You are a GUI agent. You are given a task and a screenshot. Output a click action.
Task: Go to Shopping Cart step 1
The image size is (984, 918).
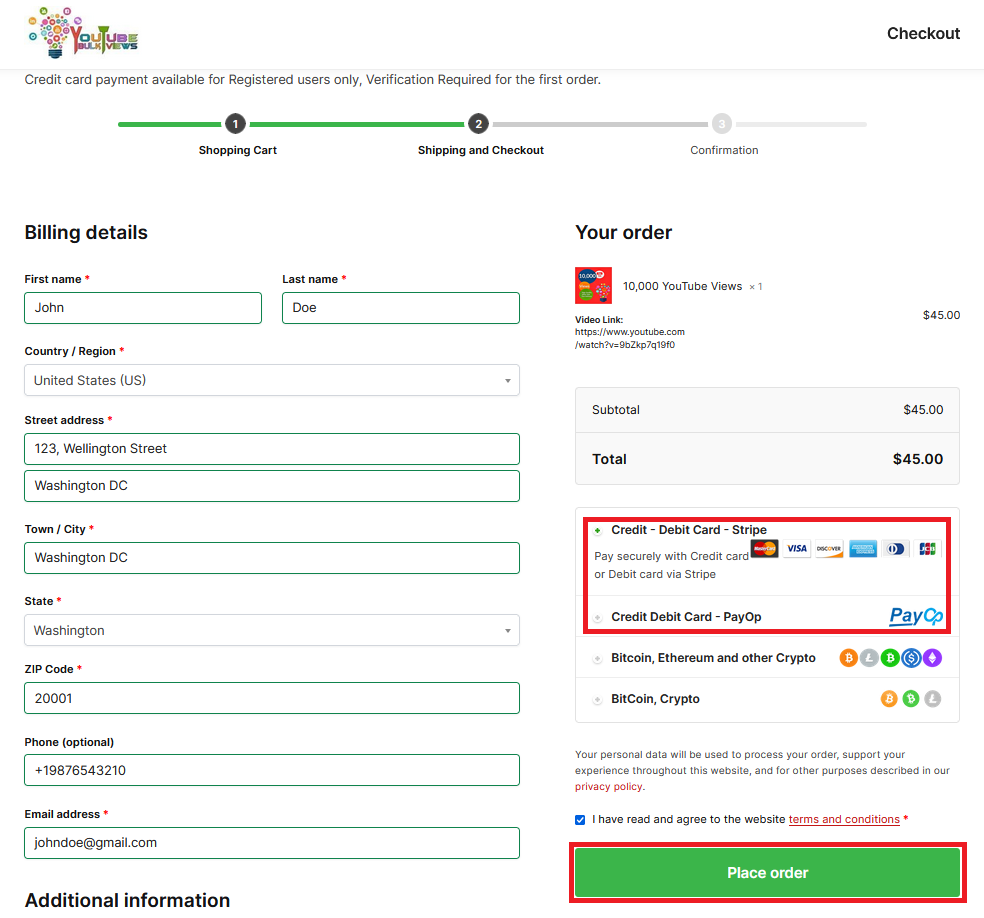[x=235, y=124]
